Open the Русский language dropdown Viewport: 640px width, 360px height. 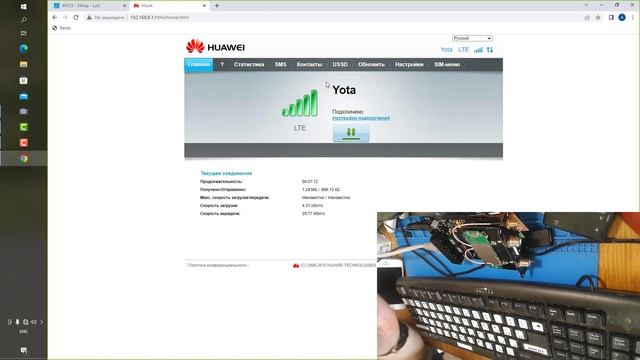472,38
